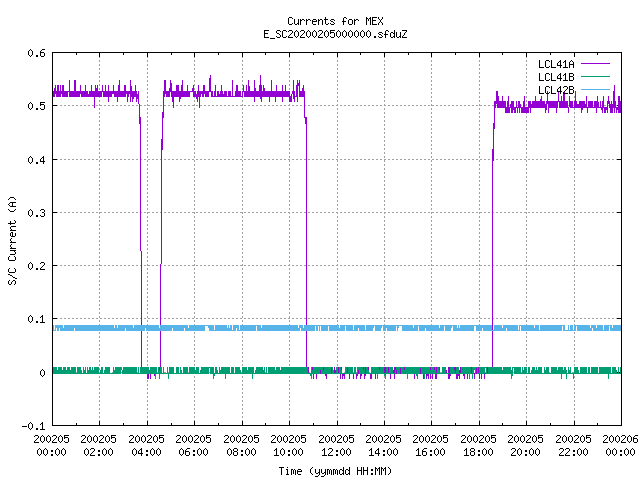Click the 200205 18:00 x-axis tick label
The width and height of the screenshot is (640, 480).
coord(478,445)
